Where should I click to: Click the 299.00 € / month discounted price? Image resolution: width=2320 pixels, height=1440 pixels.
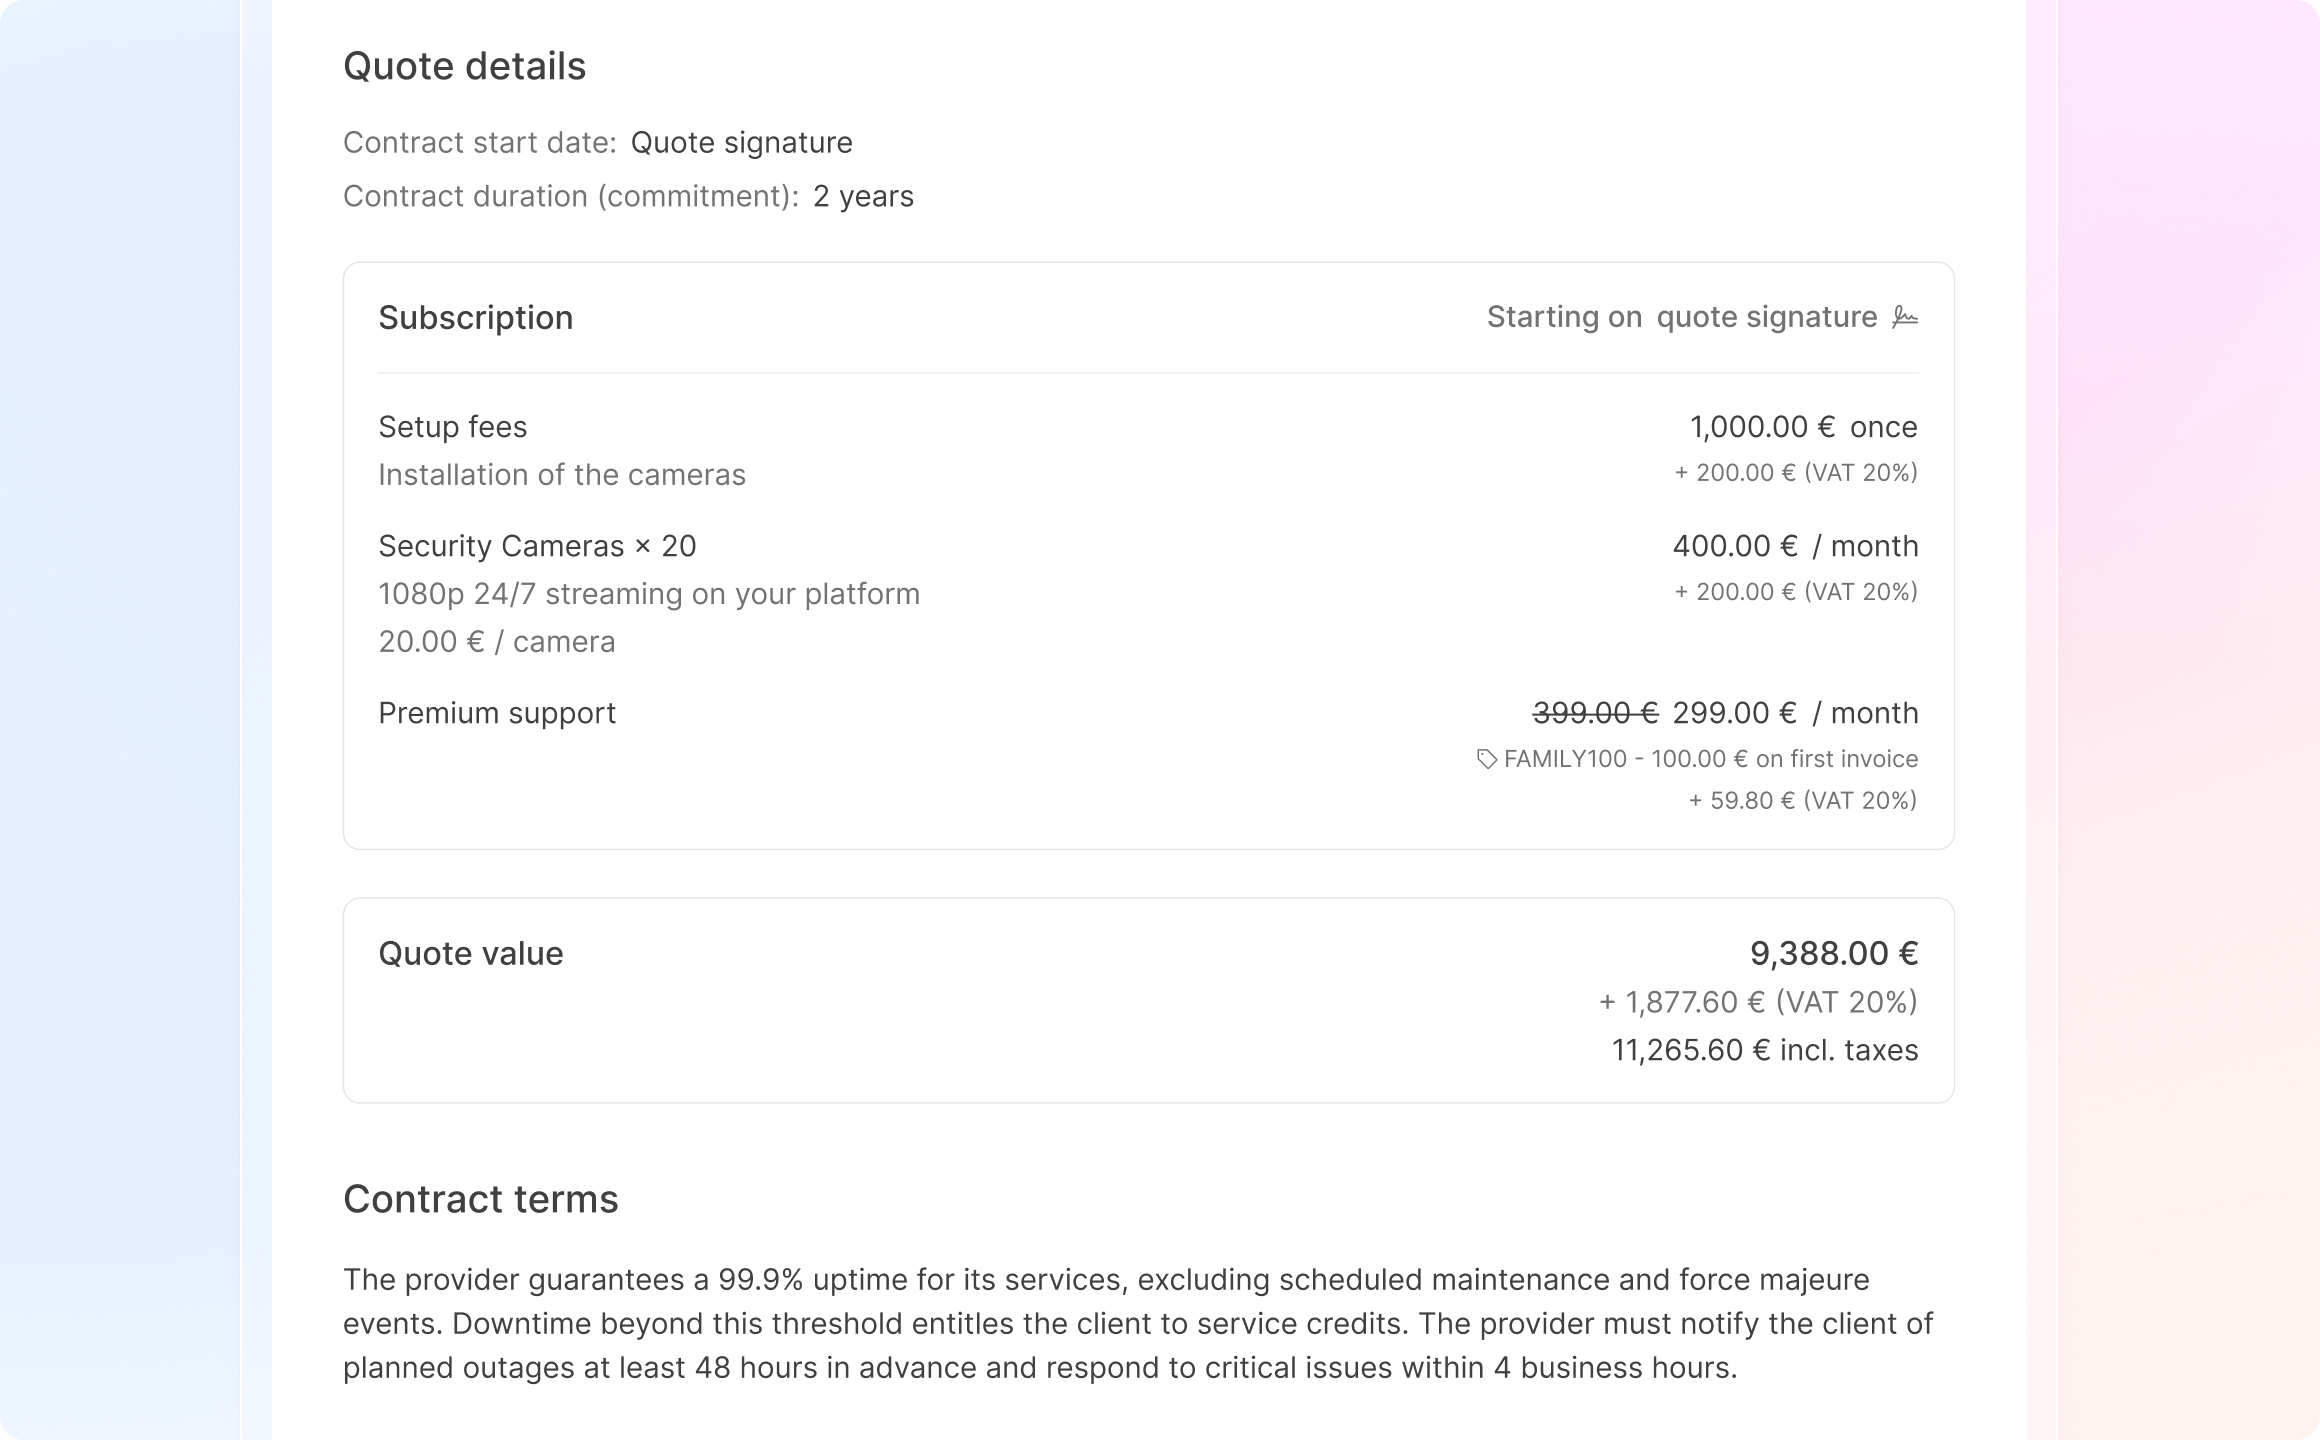pyautogui.click(x=1795, y=713)
